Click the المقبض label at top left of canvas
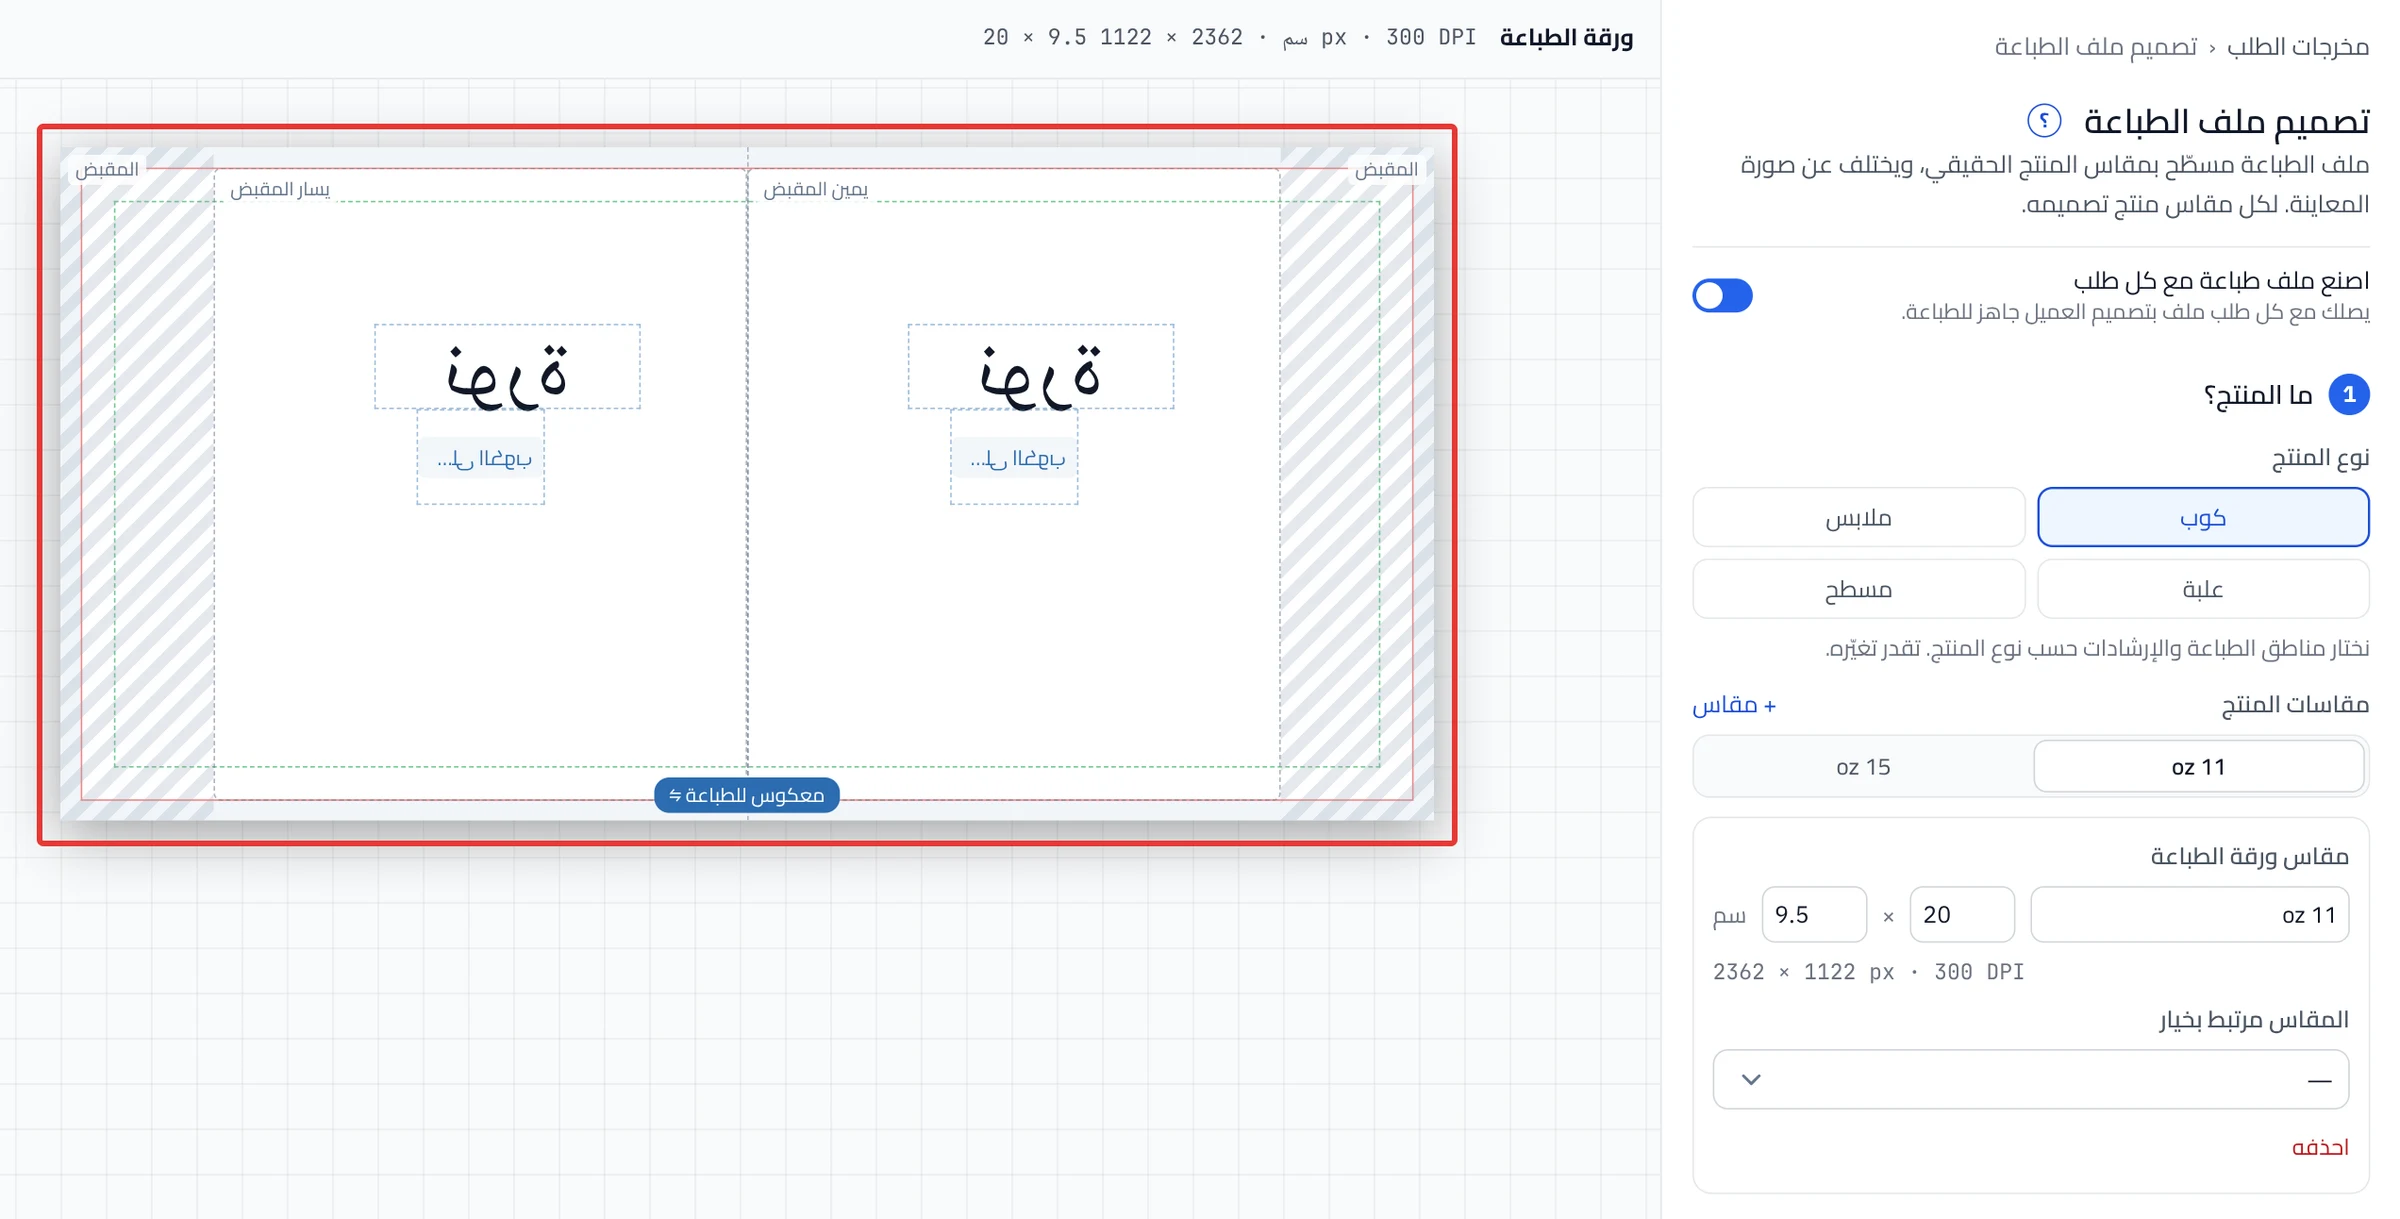Viewport: 2400px width, 1219px height. point(107,169)
